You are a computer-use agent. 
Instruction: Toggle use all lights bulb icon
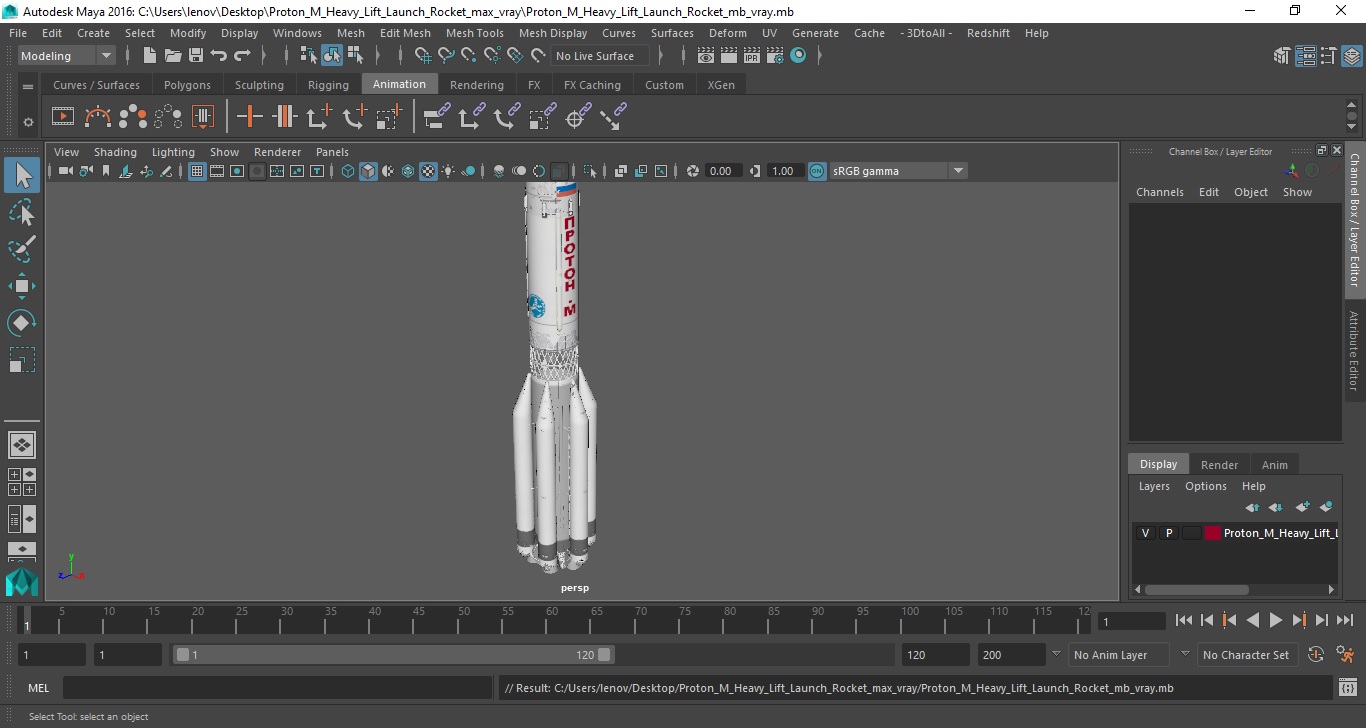(x=448, y=171)
